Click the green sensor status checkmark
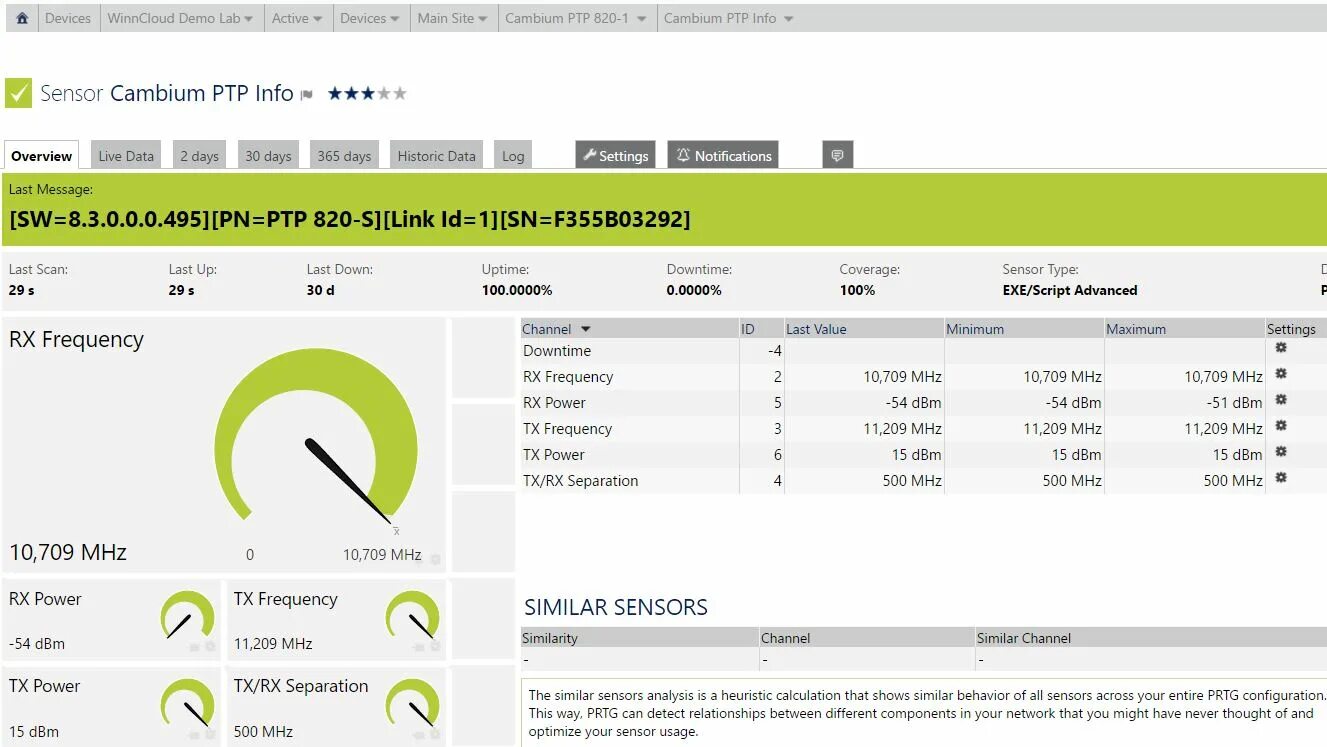Viewport: 1327px width, 747px height. point(18,93)
